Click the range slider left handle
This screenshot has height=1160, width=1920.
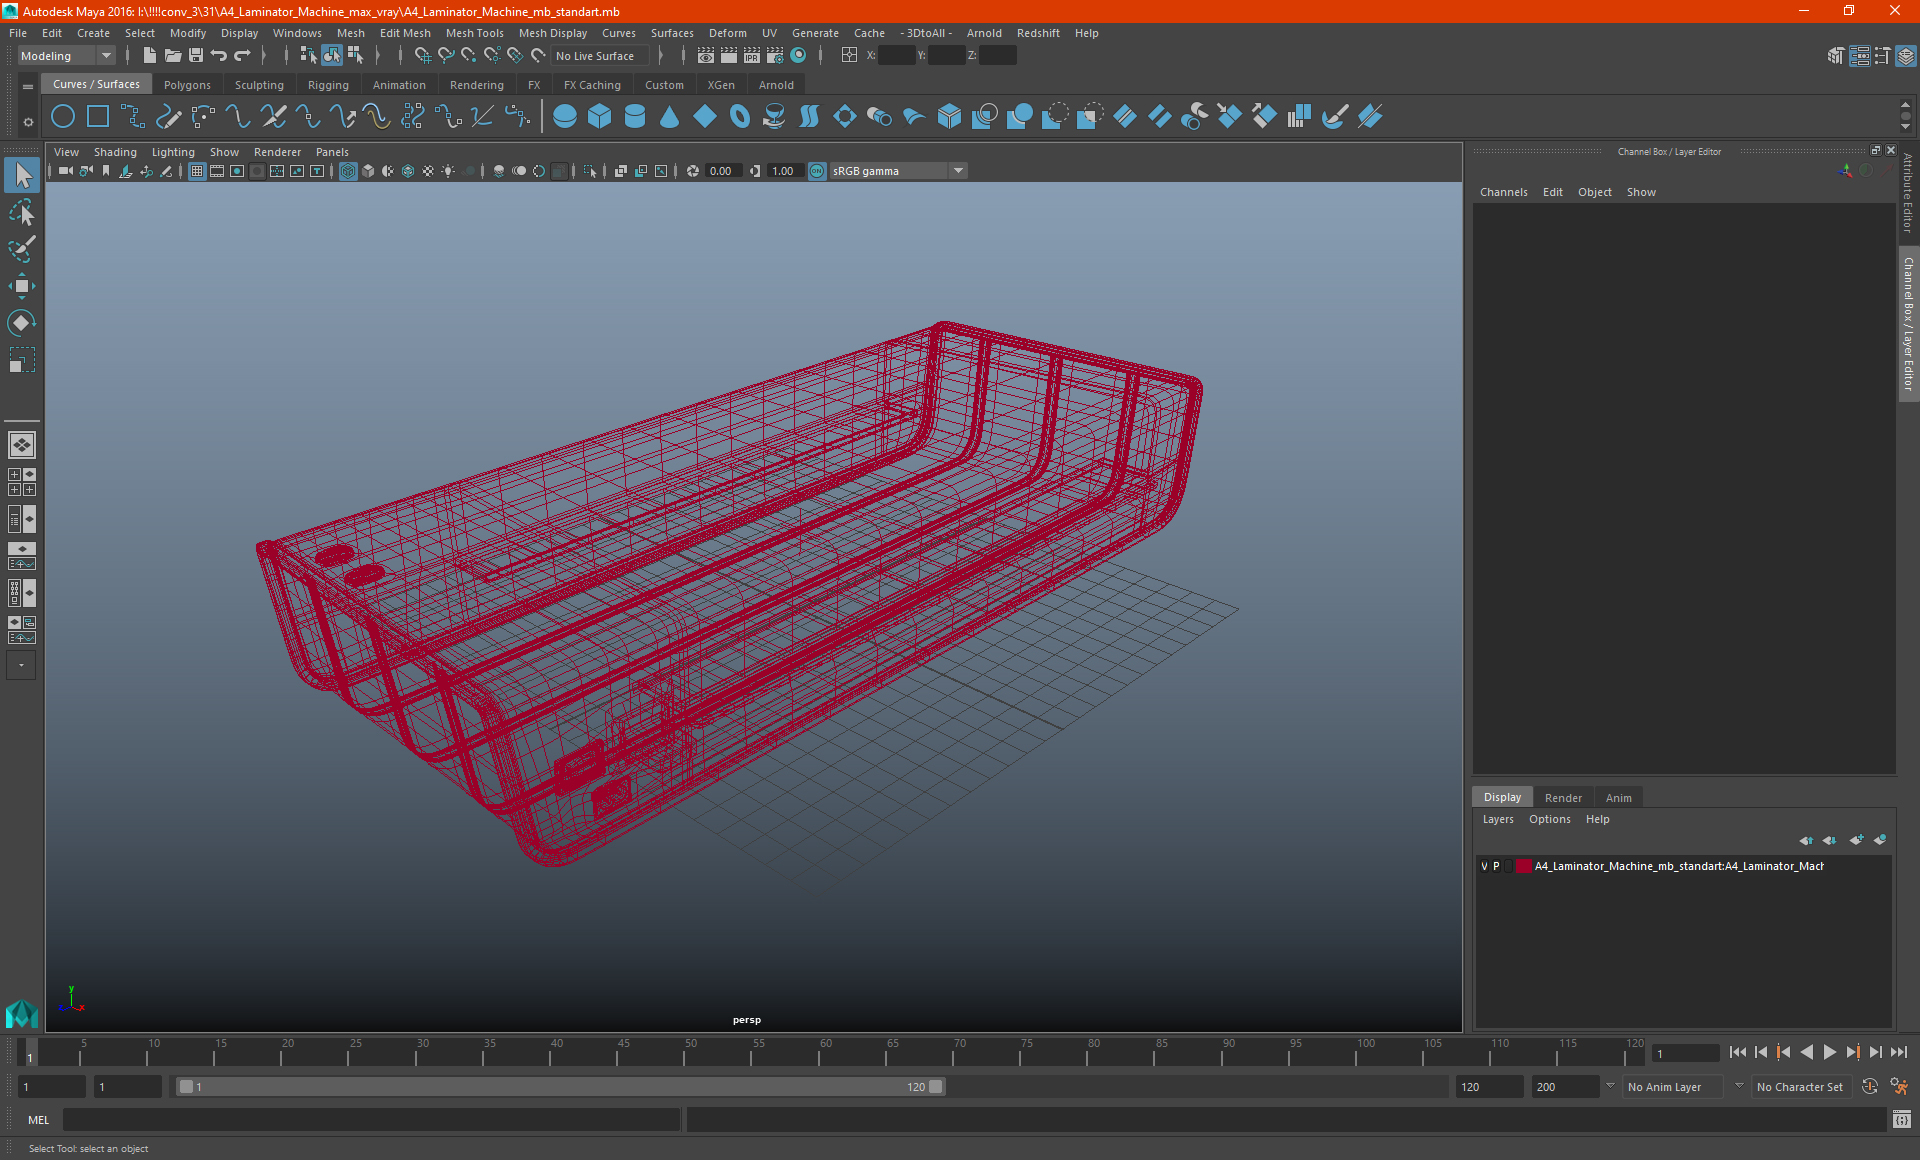tap(186, 1087)
